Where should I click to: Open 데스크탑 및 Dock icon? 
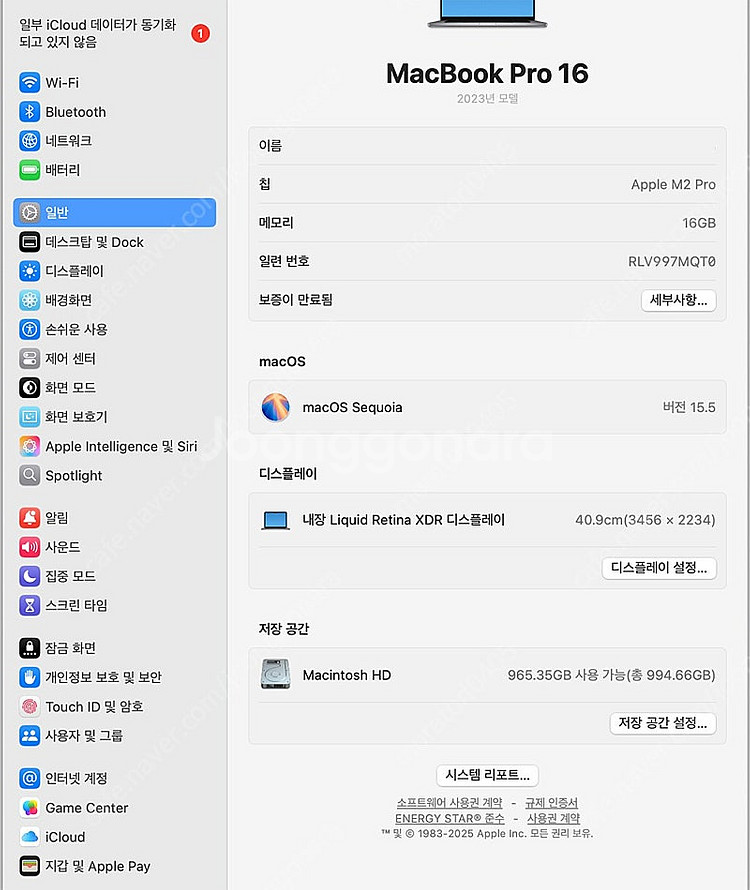30,242
